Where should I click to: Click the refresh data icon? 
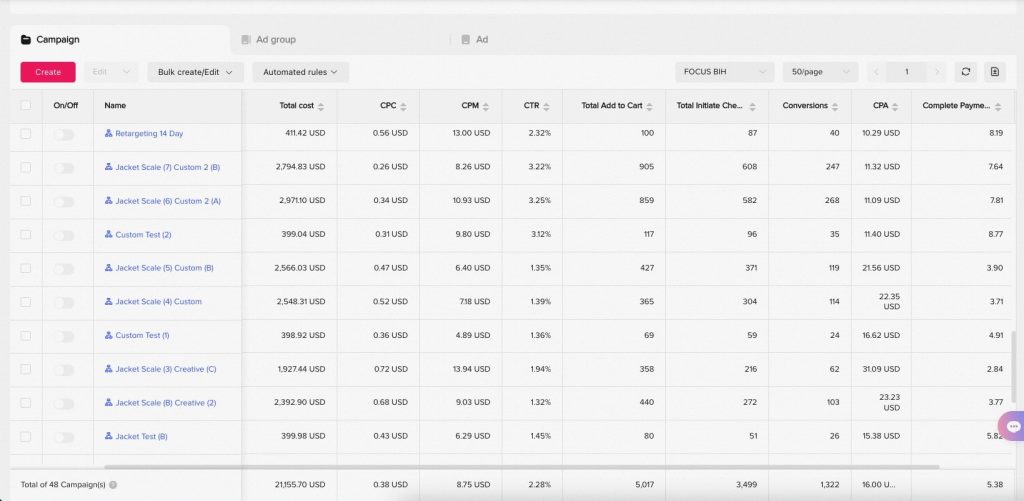(x=965, y=72)
